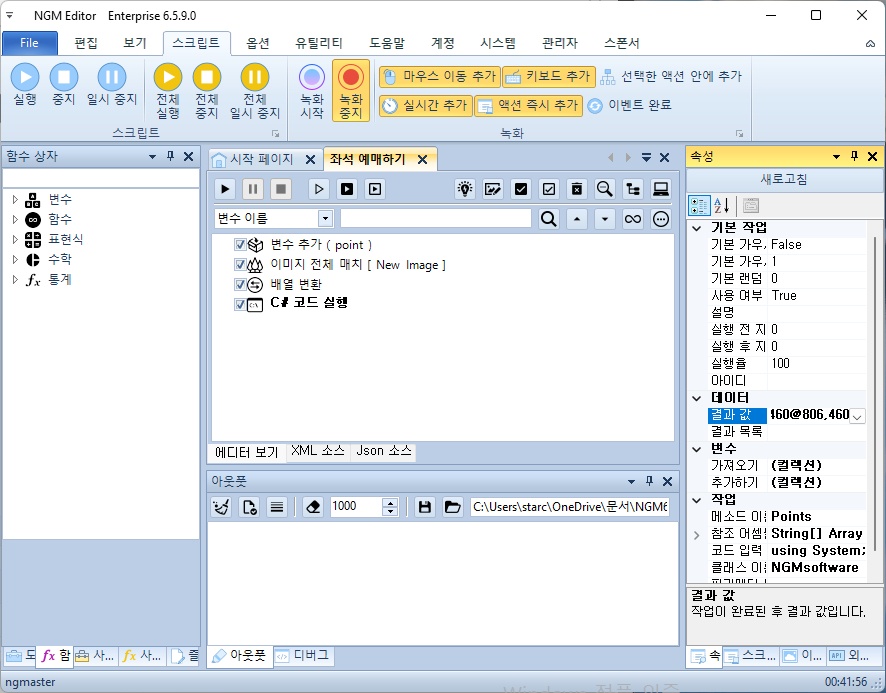The image size is (886, 693).
Task: Click the 전체 실행 run all icon
Action: point(168,77)
